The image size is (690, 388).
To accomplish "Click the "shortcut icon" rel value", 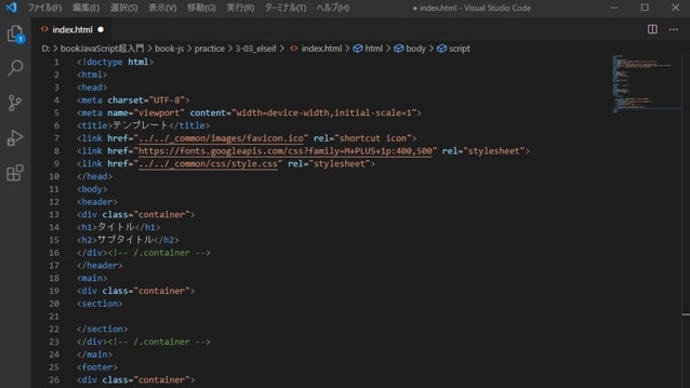I will click(373, 138).
